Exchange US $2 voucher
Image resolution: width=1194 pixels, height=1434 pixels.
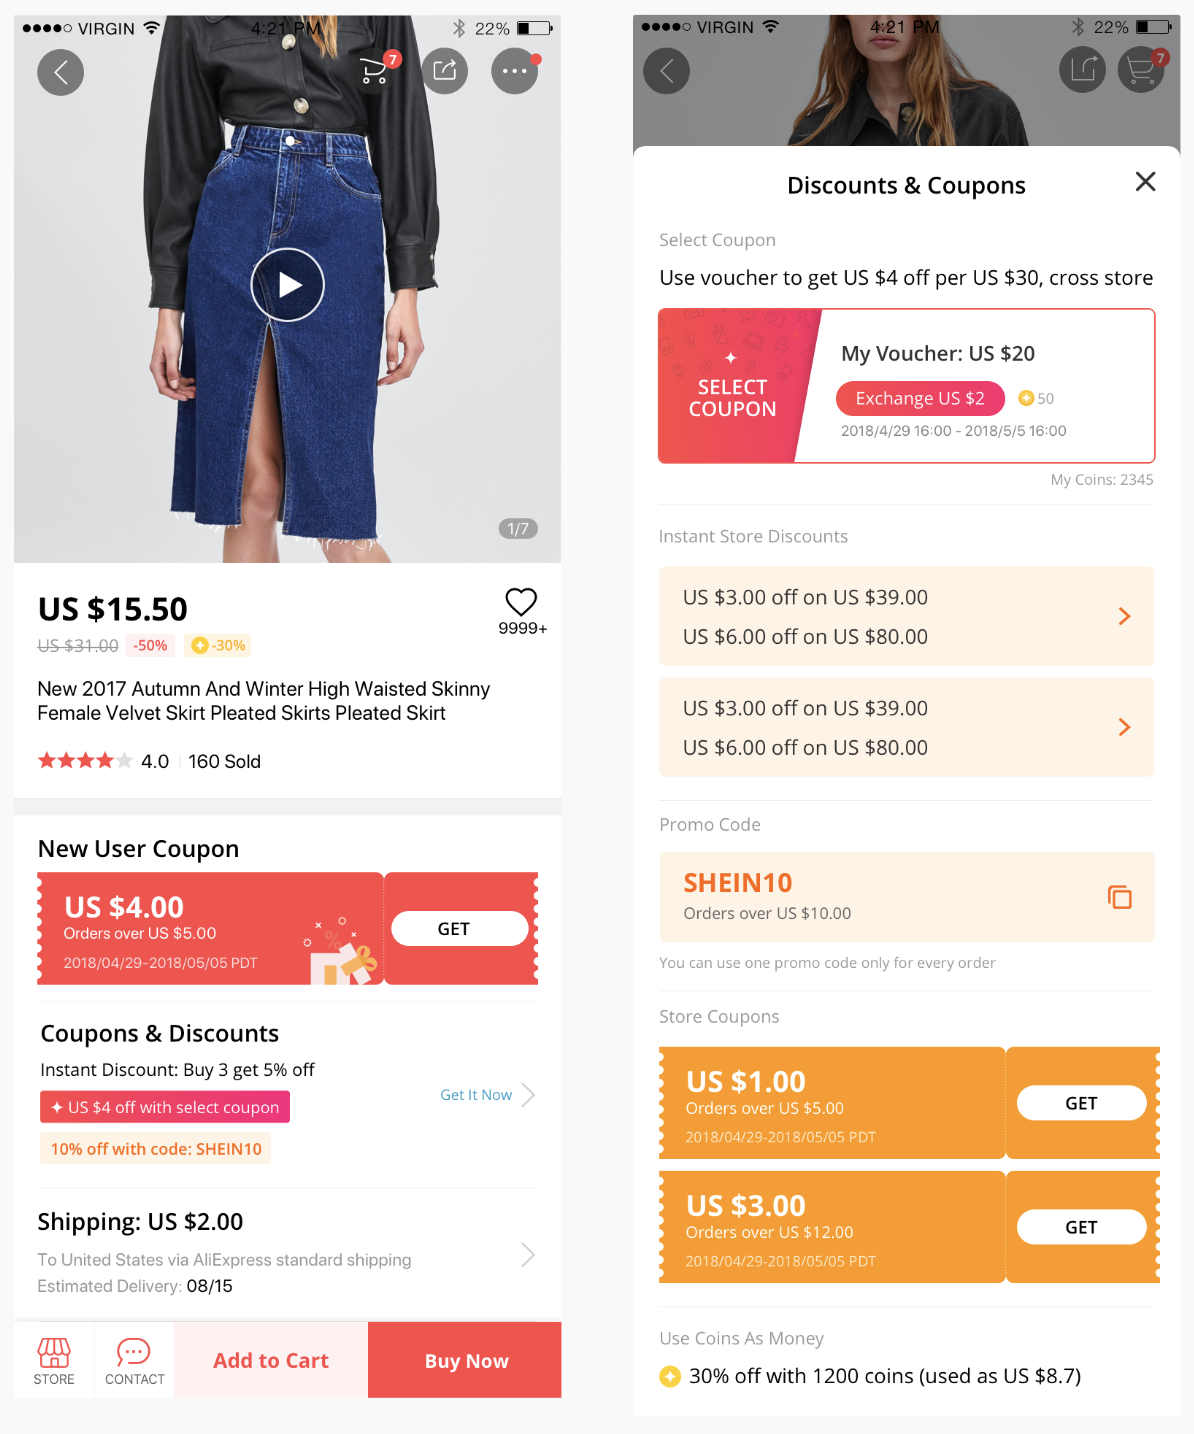click(x=920, y=398)
